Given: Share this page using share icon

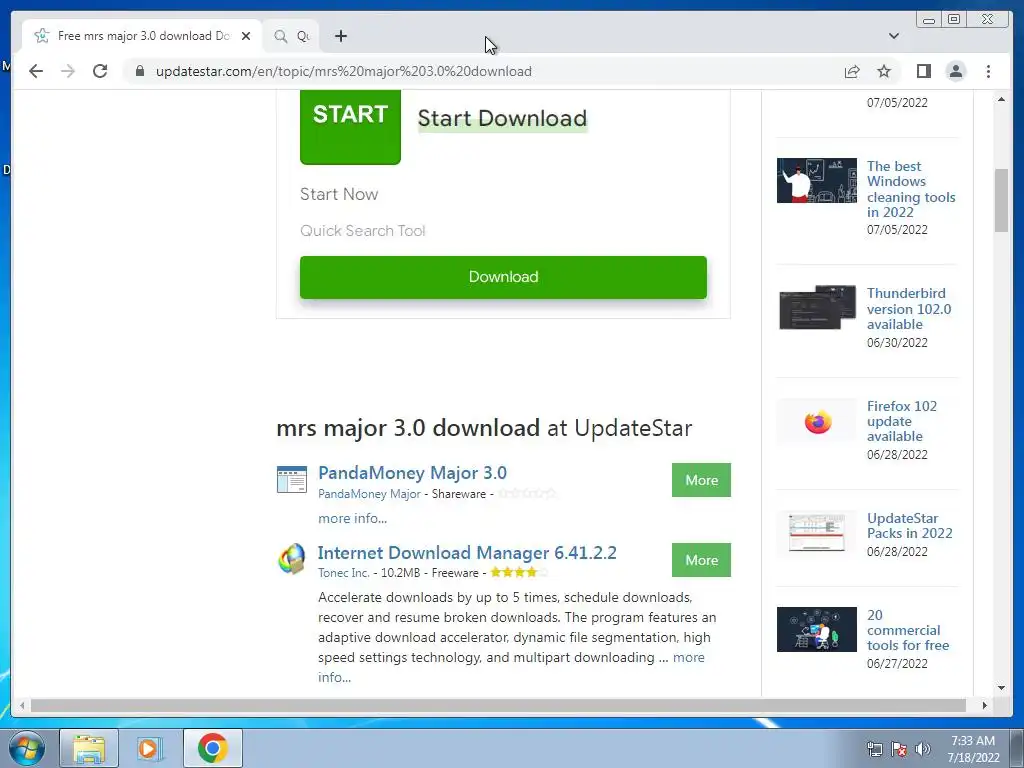Looking at the screenshot, I should pyautogui.click(x=852, y=71).
